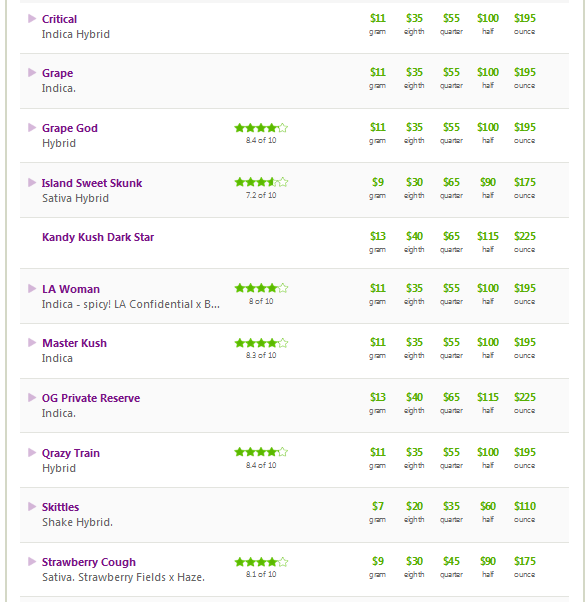Expand the Skittles row arrow

pyautogui.click(x=32, y=506)
